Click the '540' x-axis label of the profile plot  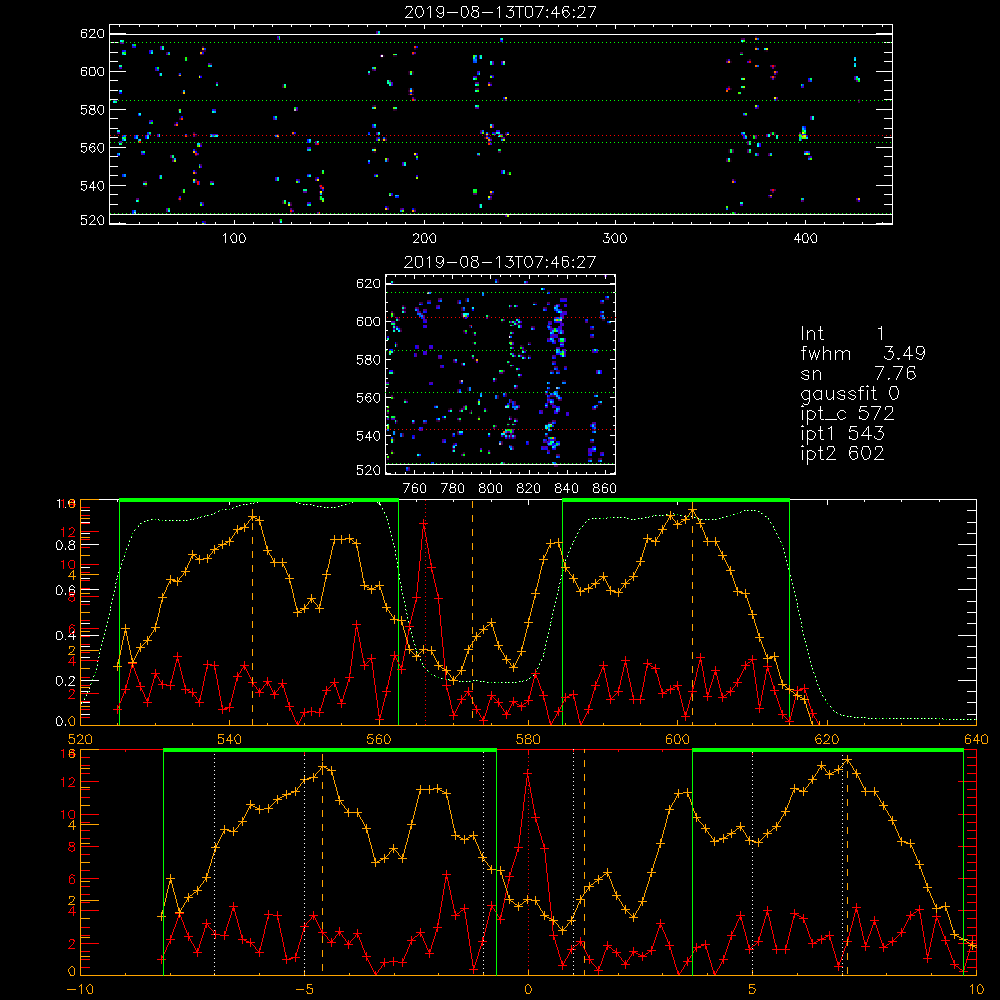pos(229,739)
